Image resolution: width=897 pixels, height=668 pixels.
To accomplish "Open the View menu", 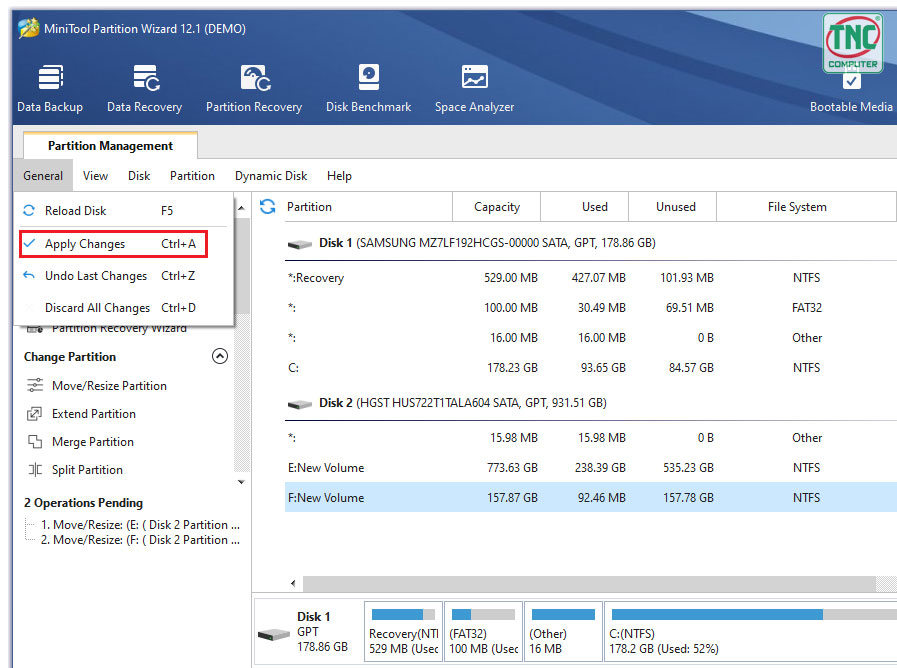I will click(95, 176).
